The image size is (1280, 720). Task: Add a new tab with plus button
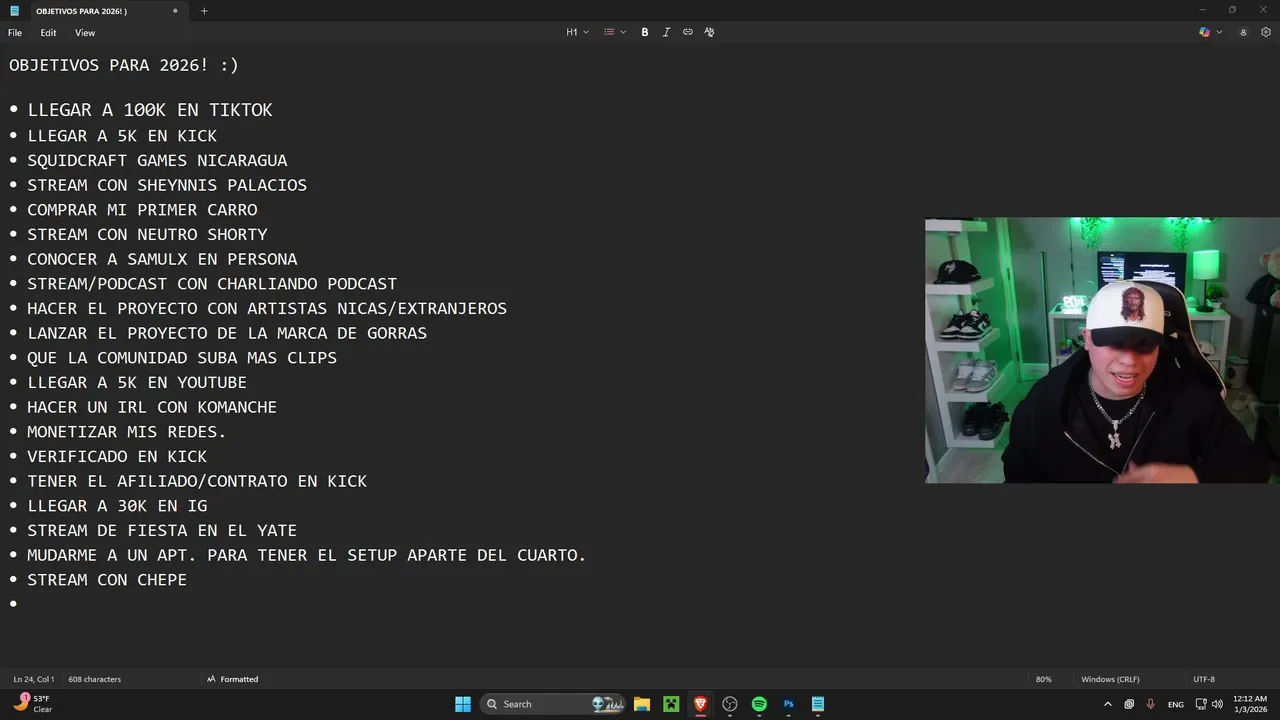pos(204,11)
